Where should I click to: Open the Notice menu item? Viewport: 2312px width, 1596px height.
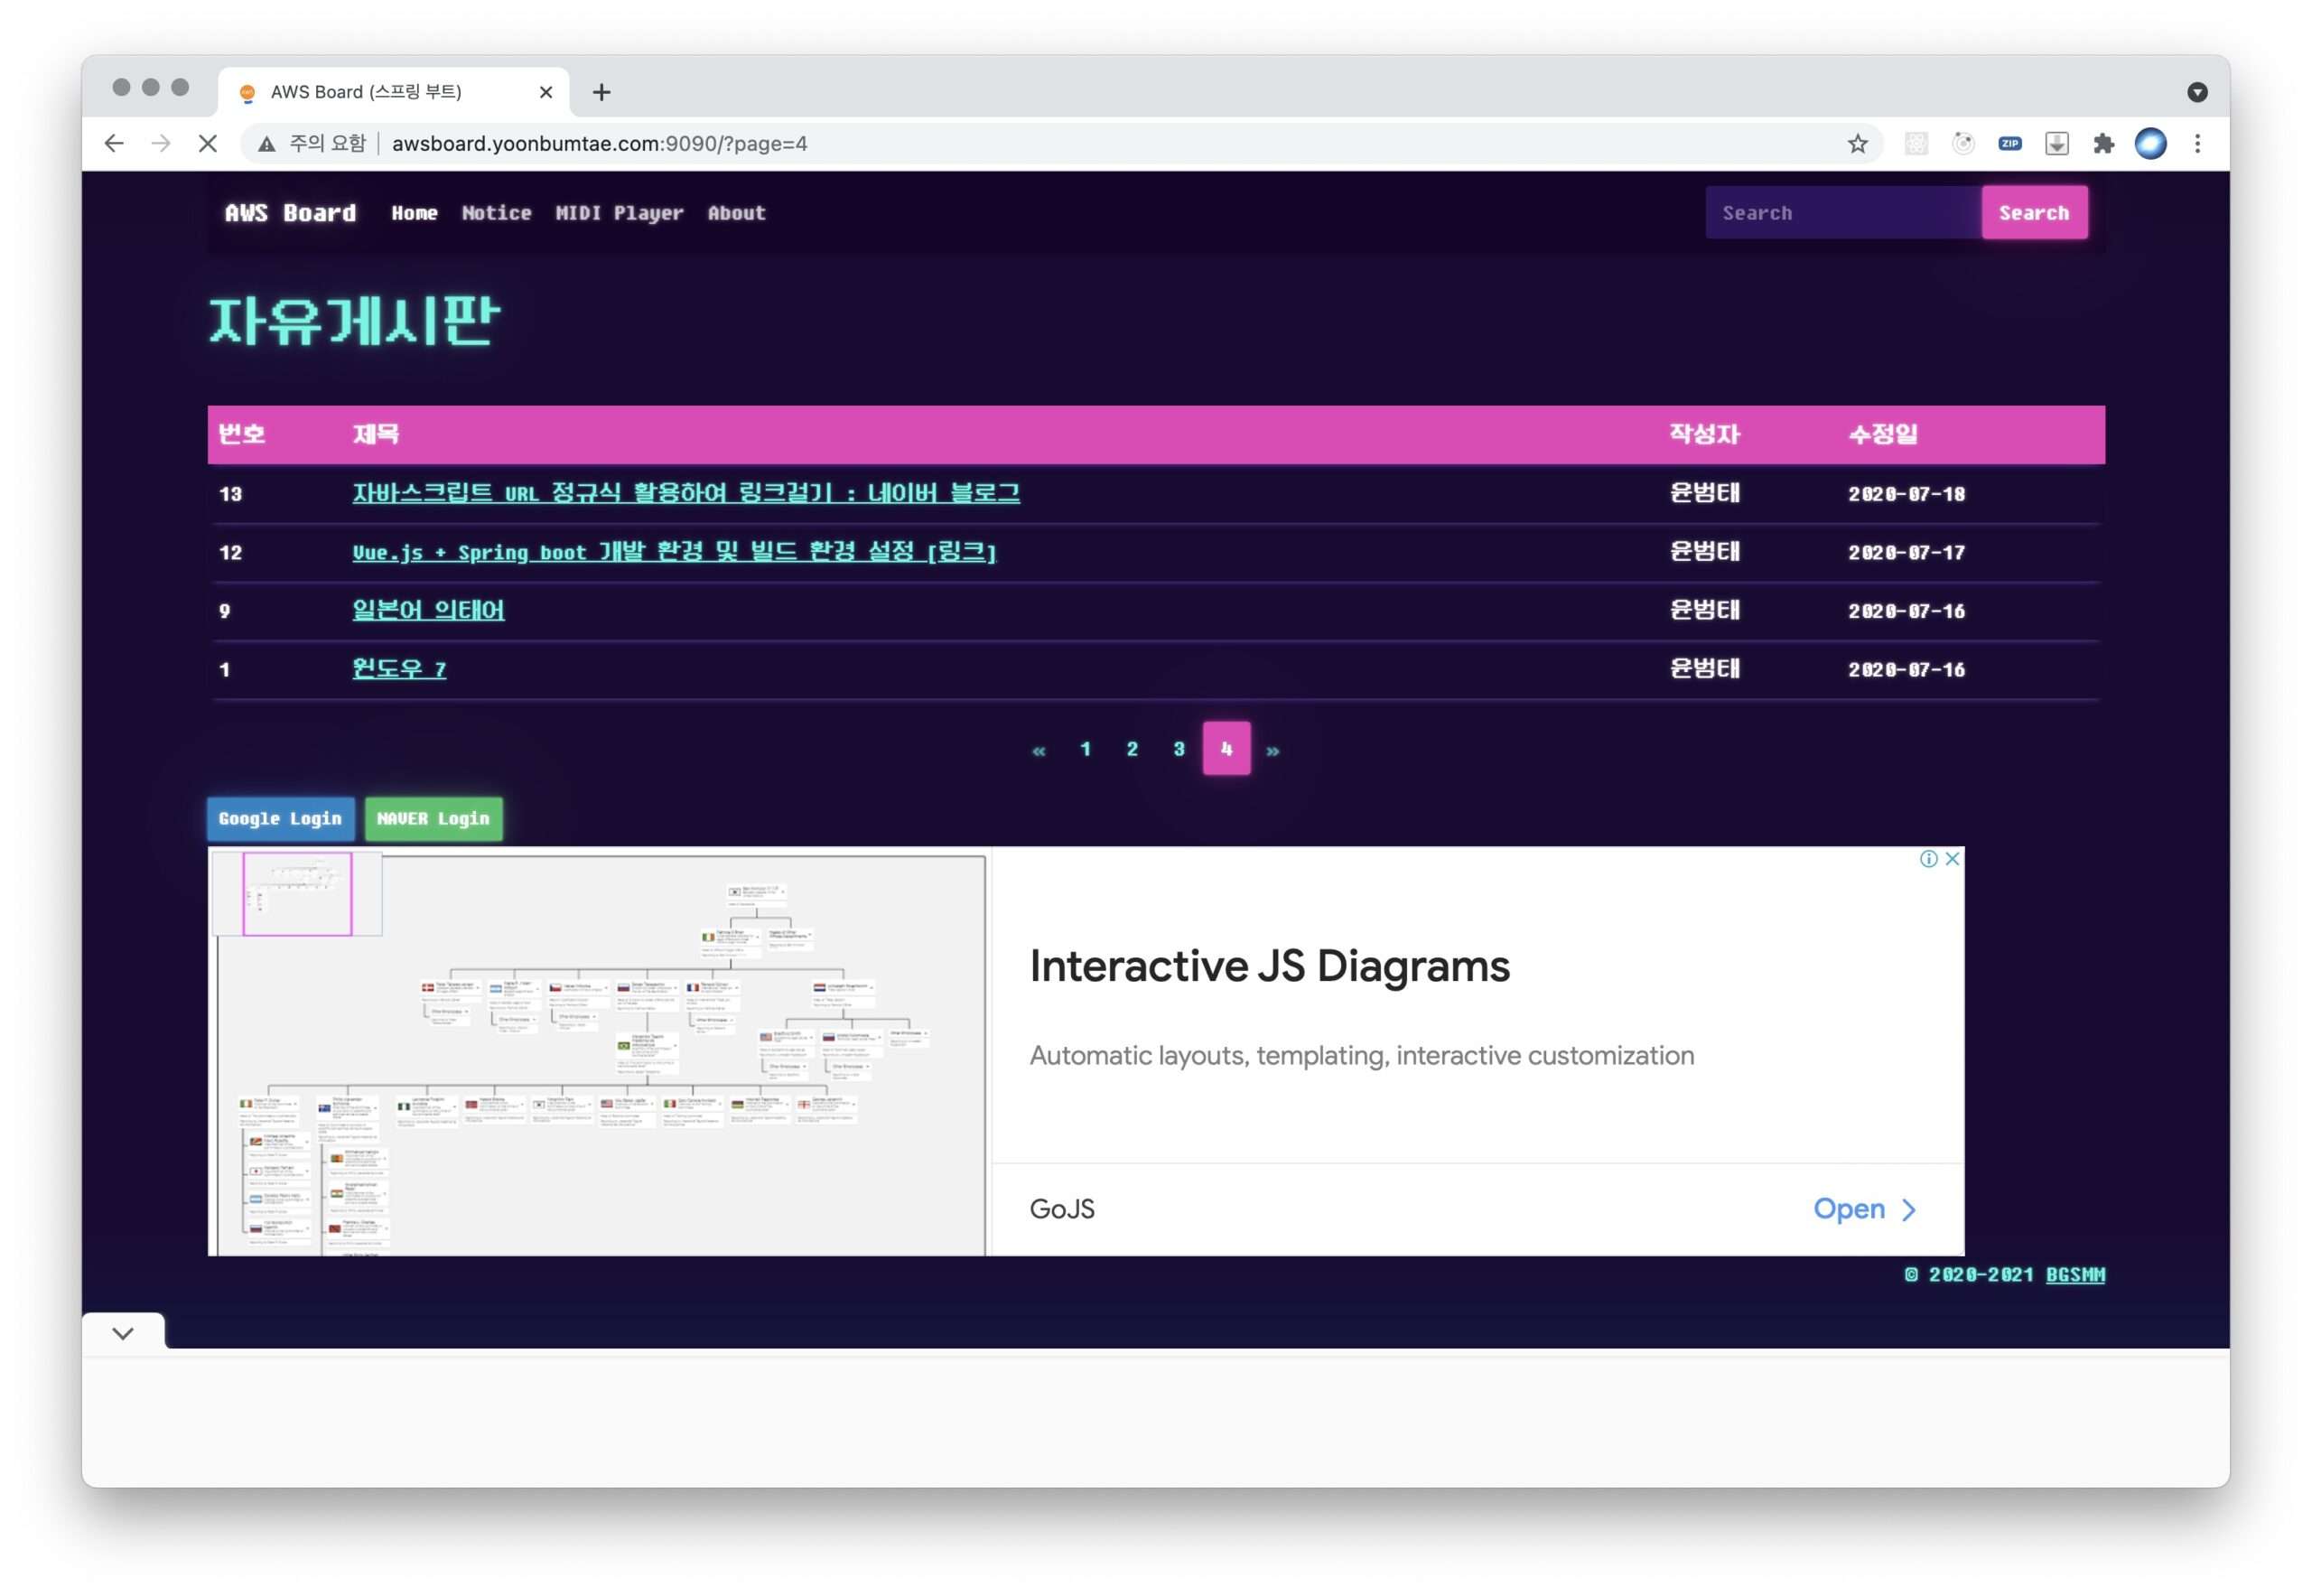pos(496,213)
